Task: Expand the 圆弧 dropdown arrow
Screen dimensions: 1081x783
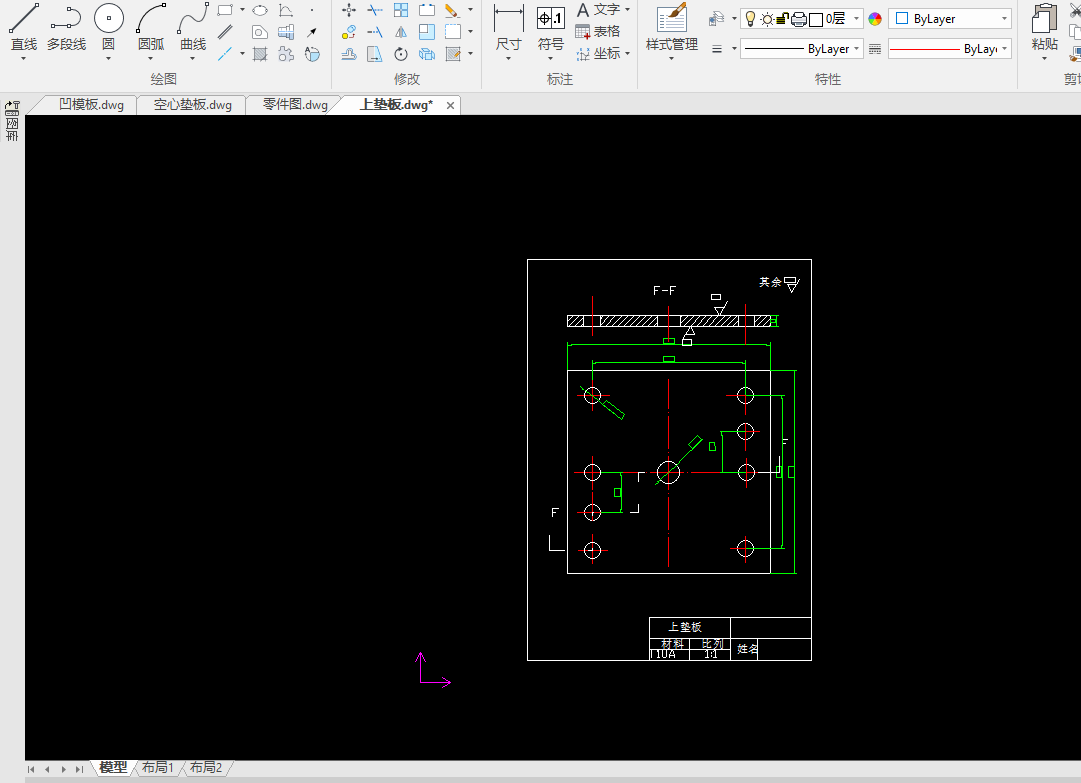Action: pyautogui.click(x=151, y=59)
